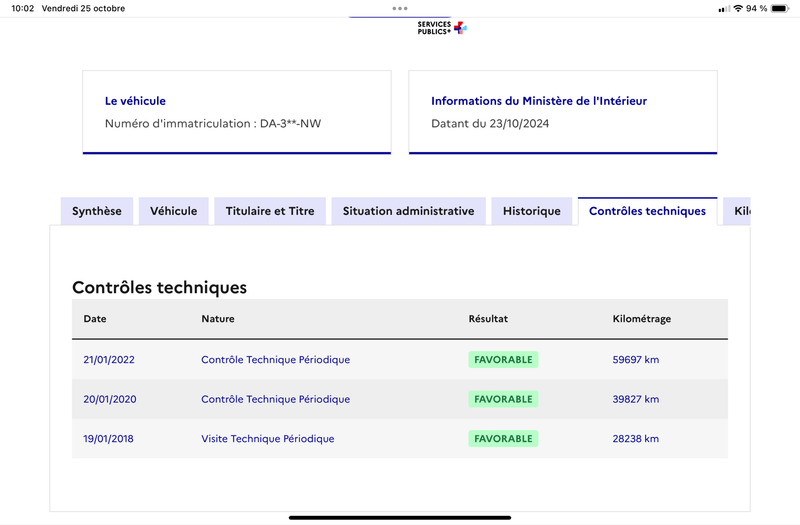Open the three-dot multitasking menu
The height and width of the screenshot is (525, 800).
[400, 8]
